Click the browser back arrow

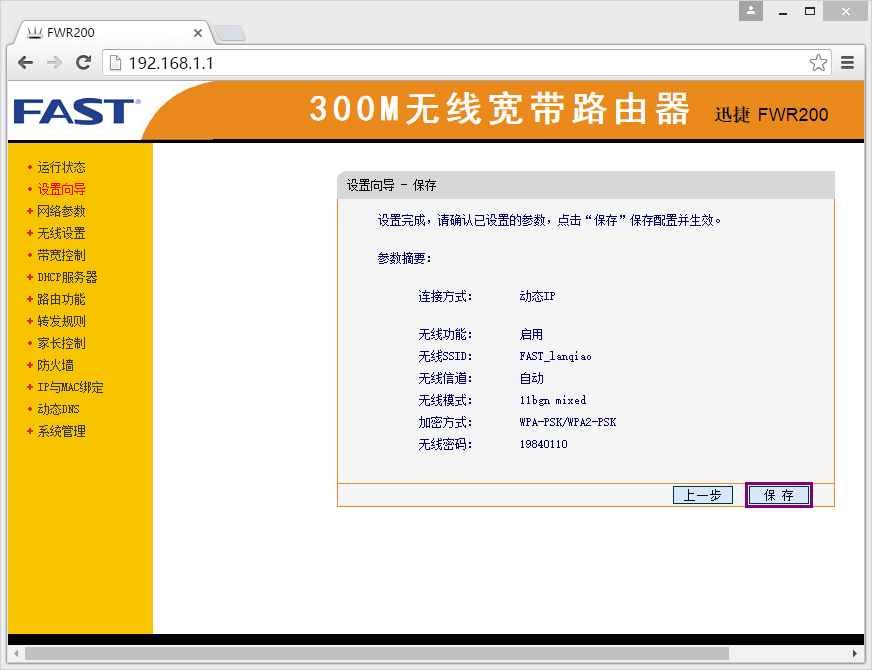coord(26,62)
